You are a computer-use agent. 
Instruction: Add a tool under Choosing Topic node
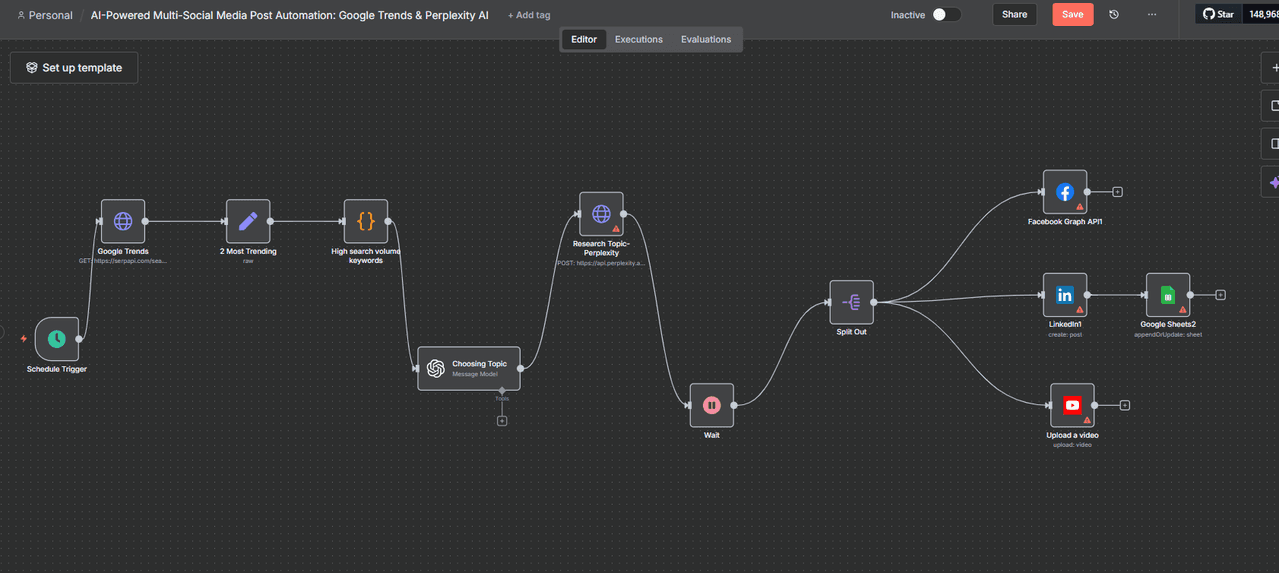point(502,421)
